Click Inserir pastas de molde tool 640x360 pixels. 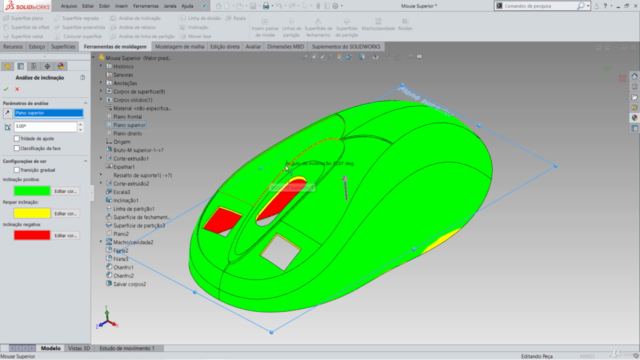click(265, 28)
